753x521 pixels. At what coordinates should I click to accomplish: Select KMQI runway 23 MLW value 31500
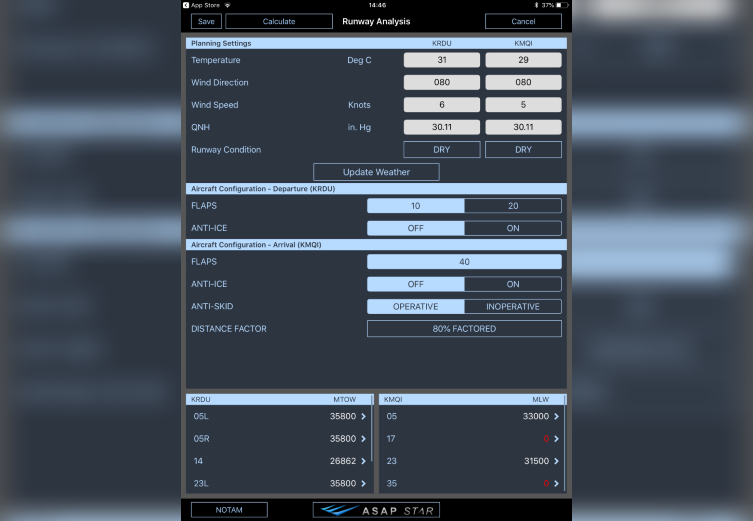[536, 461]
